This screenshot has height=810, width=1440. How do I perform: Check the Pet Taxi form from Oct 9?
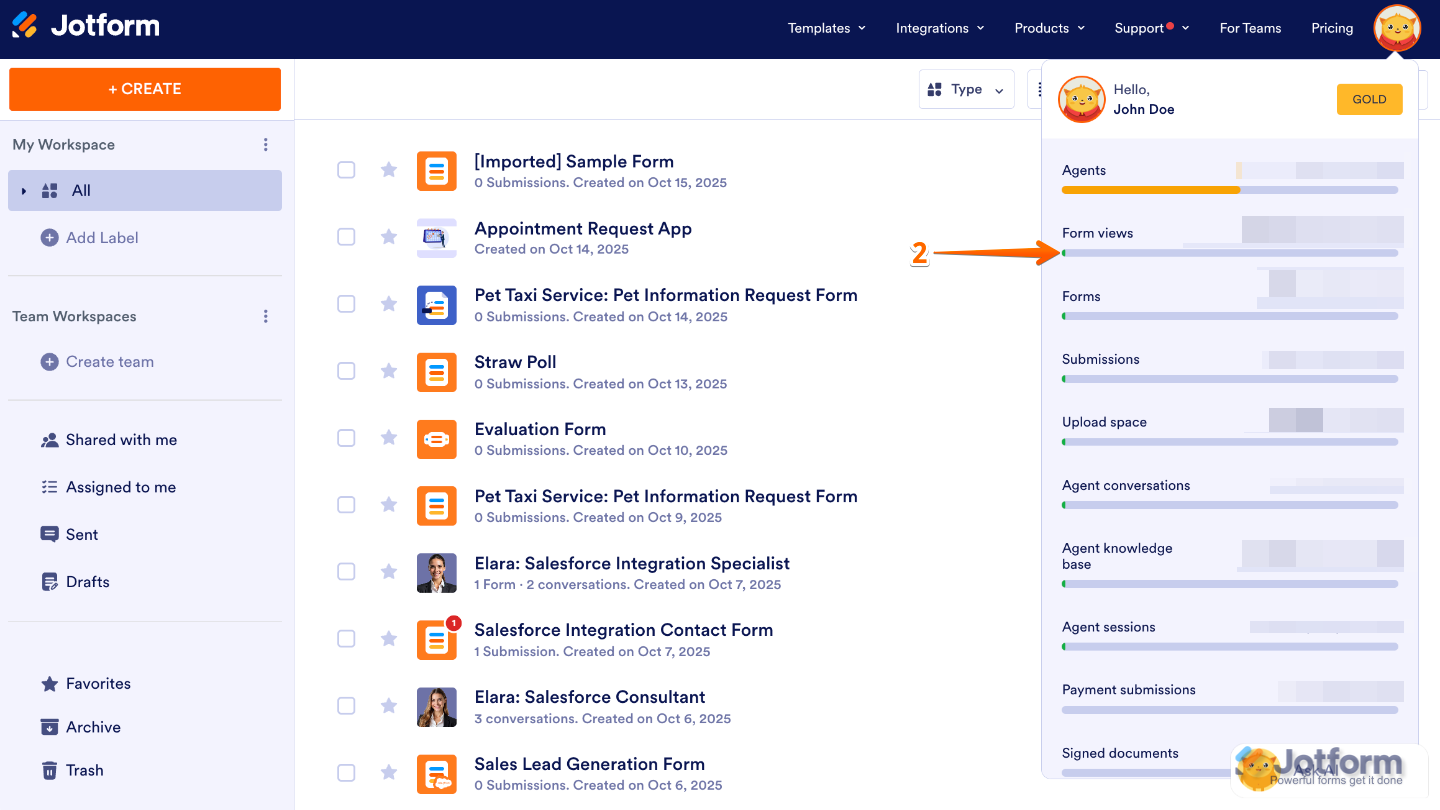(346, 505)
